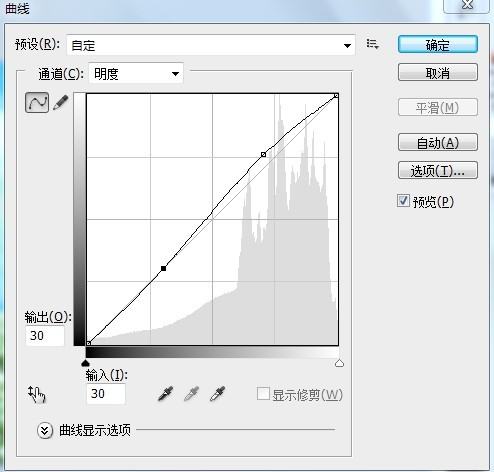This screenshot has width=494, height=472.
Task: Open the preset options menu icon
Action: point(372,44)
